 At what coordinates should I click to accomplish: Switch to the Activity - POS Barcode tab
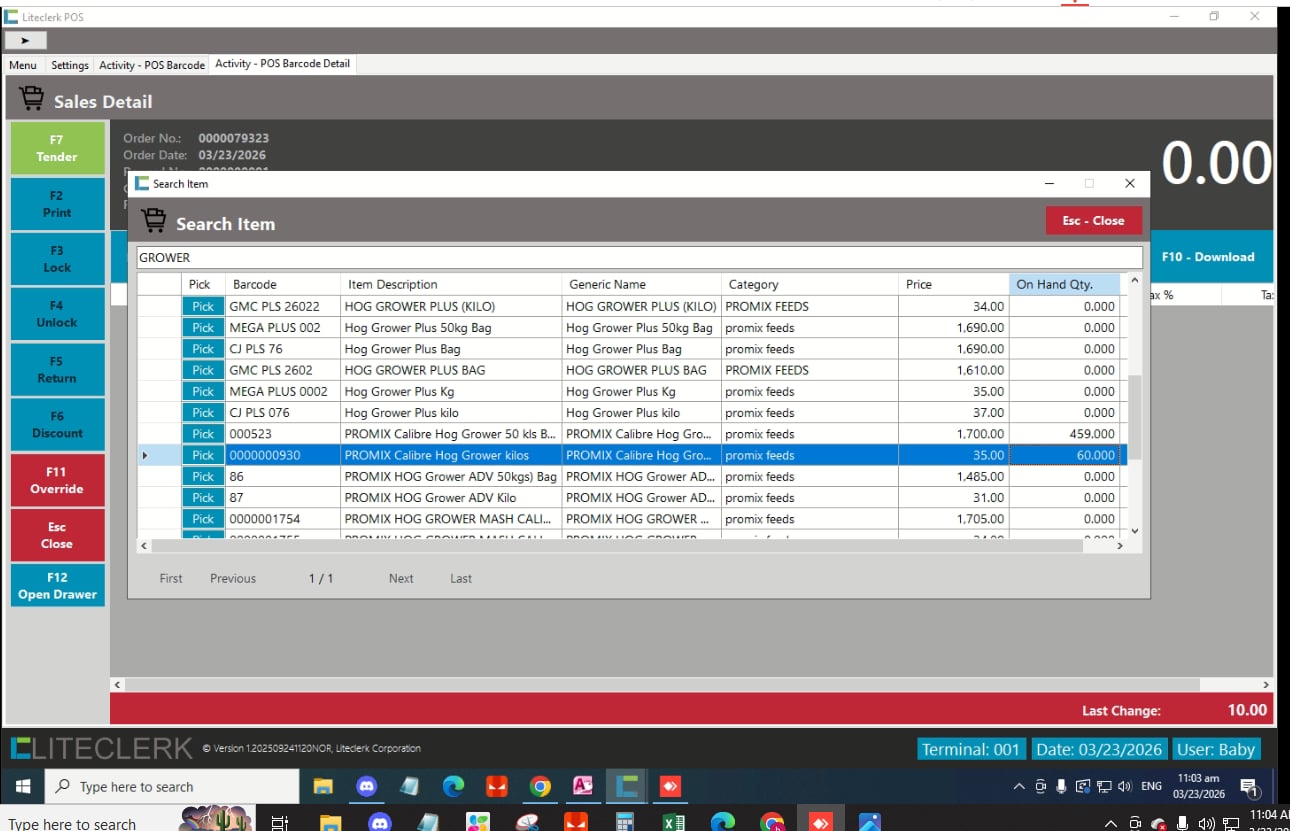coord(151,65)
